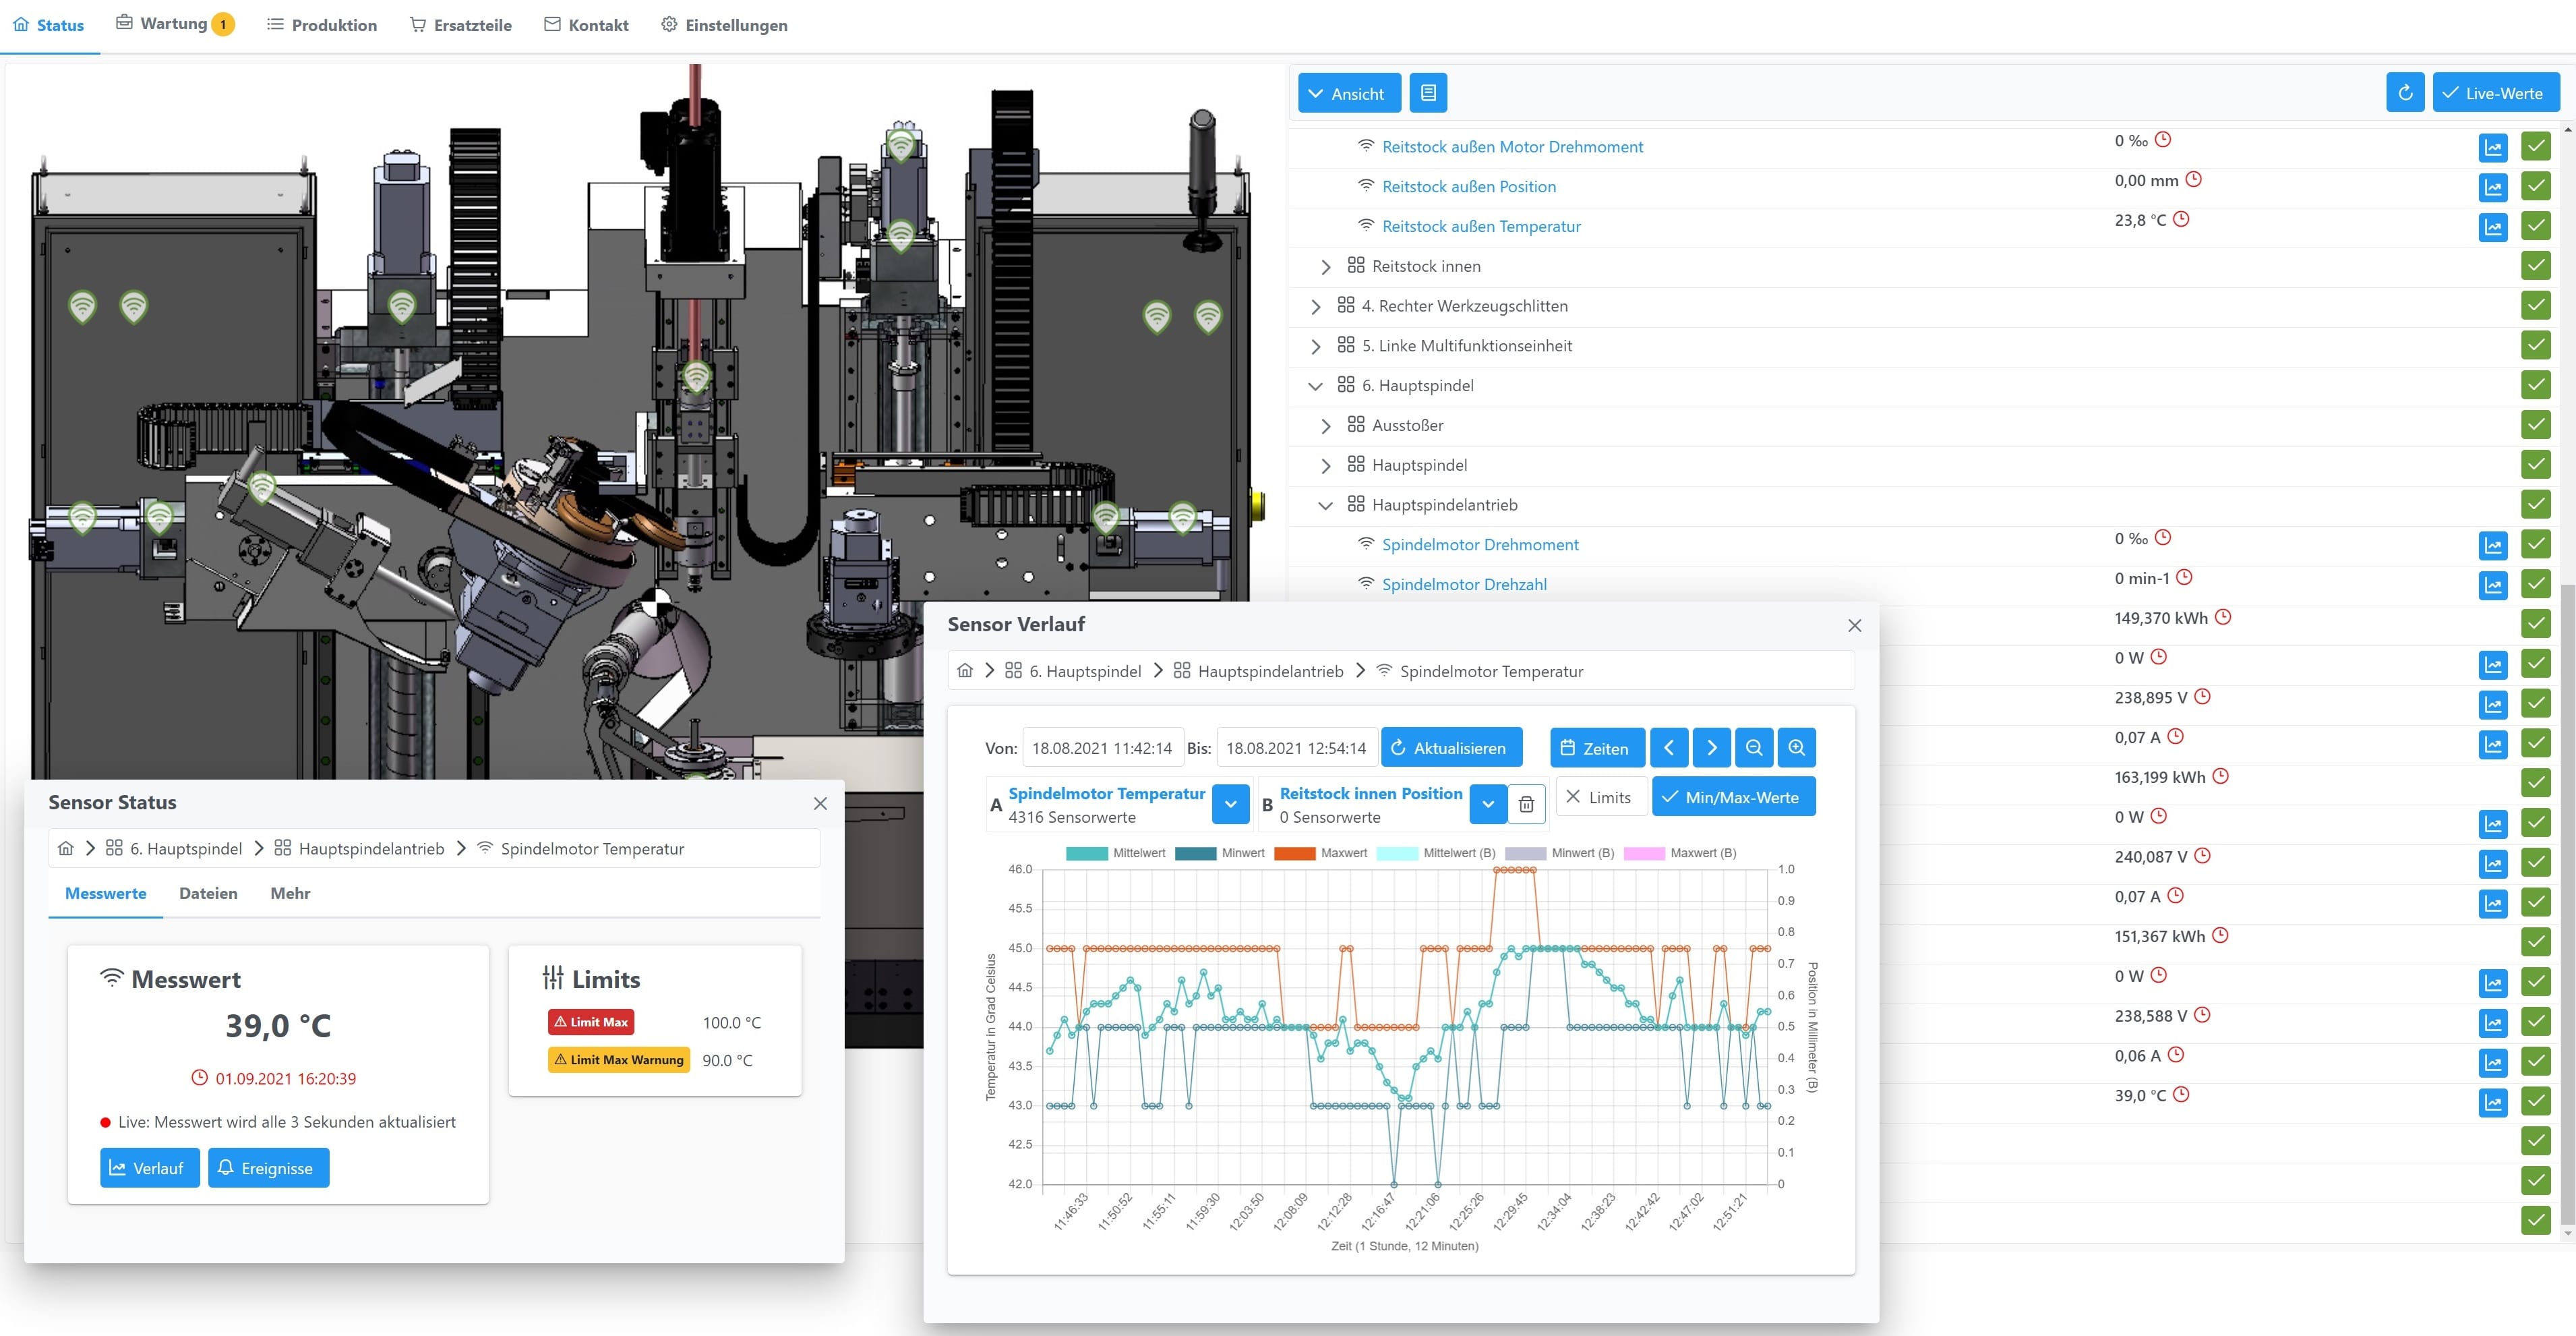Delete sensor B with trash icon
2576x1336 pixels.
pos(1526,804)
